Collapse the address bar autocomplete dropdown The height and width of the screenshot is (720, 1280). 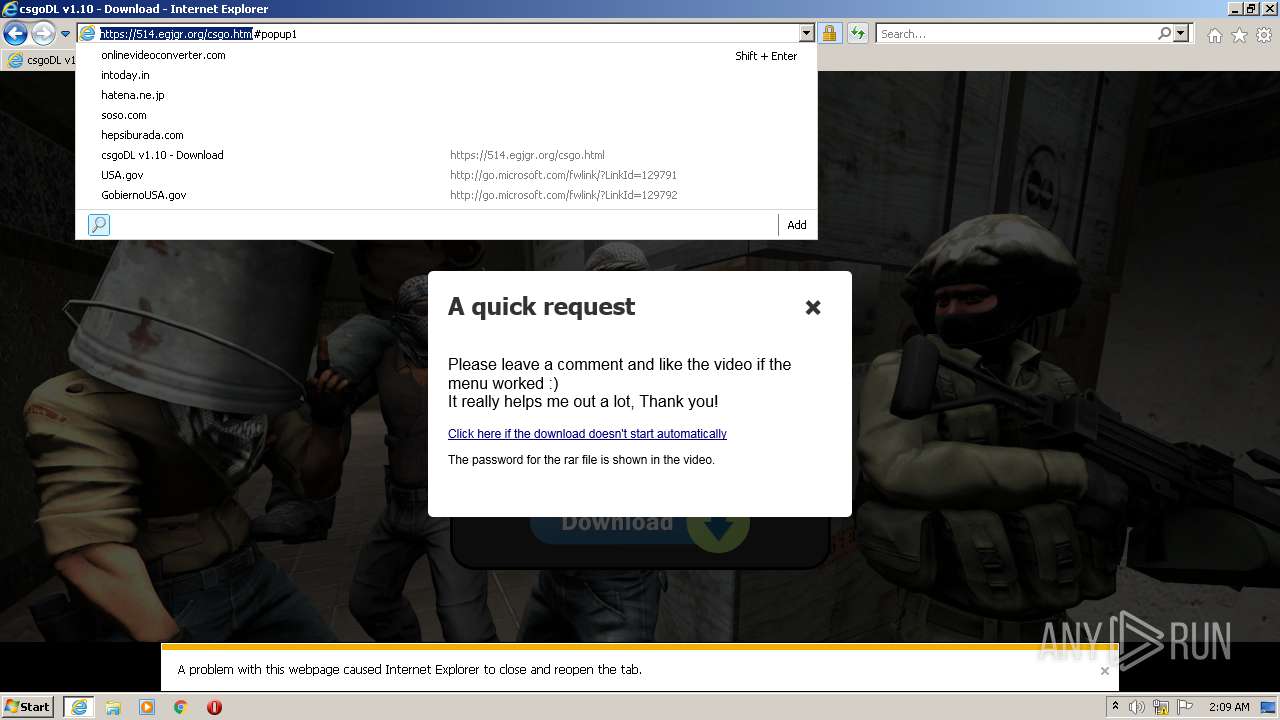click(x=807, y=34)
